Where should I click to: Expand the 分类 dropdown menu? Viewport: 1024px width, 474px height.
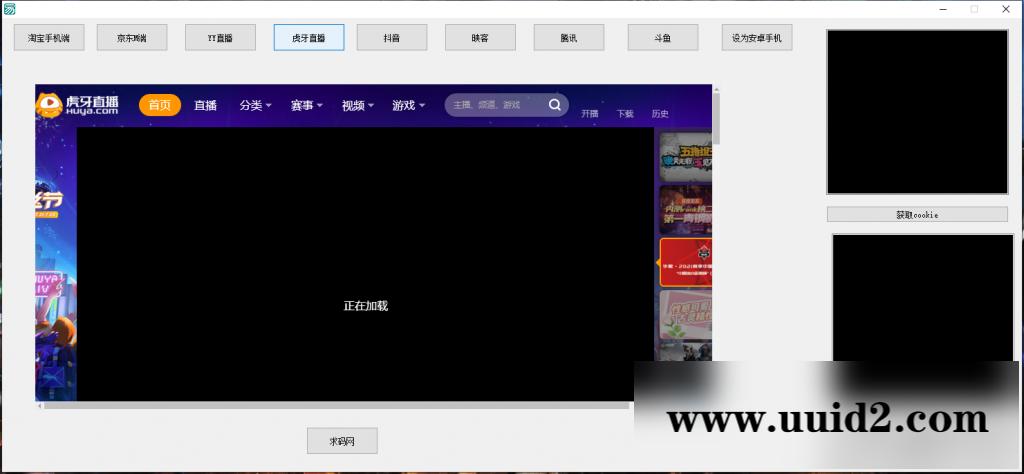point(255,105)
